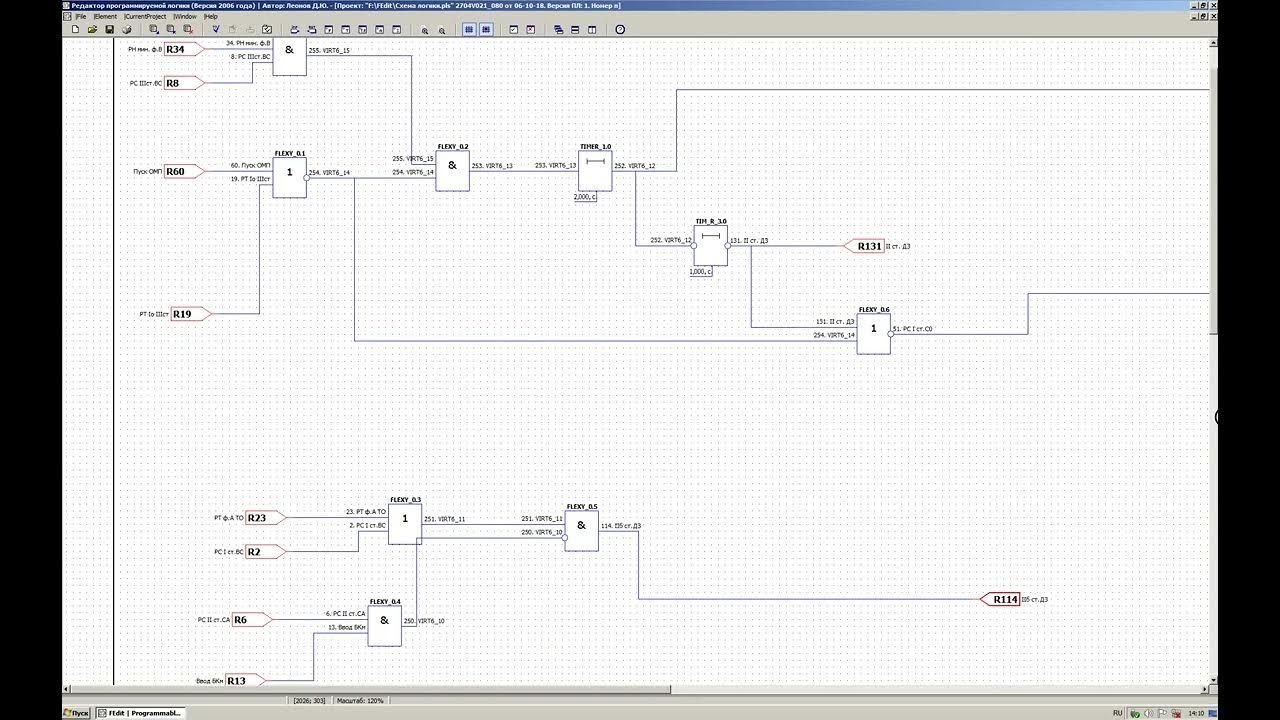This screenshot has width=1280, height=720.
Task: Open the Help menu
Action: 210,17
